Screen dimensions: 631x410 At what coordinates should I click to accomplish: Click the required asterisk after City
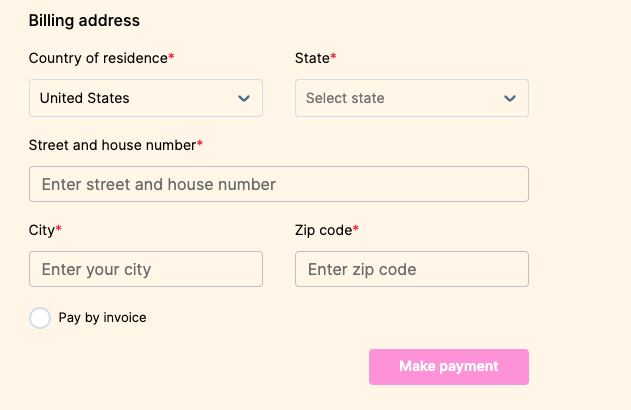coord(58,229)
